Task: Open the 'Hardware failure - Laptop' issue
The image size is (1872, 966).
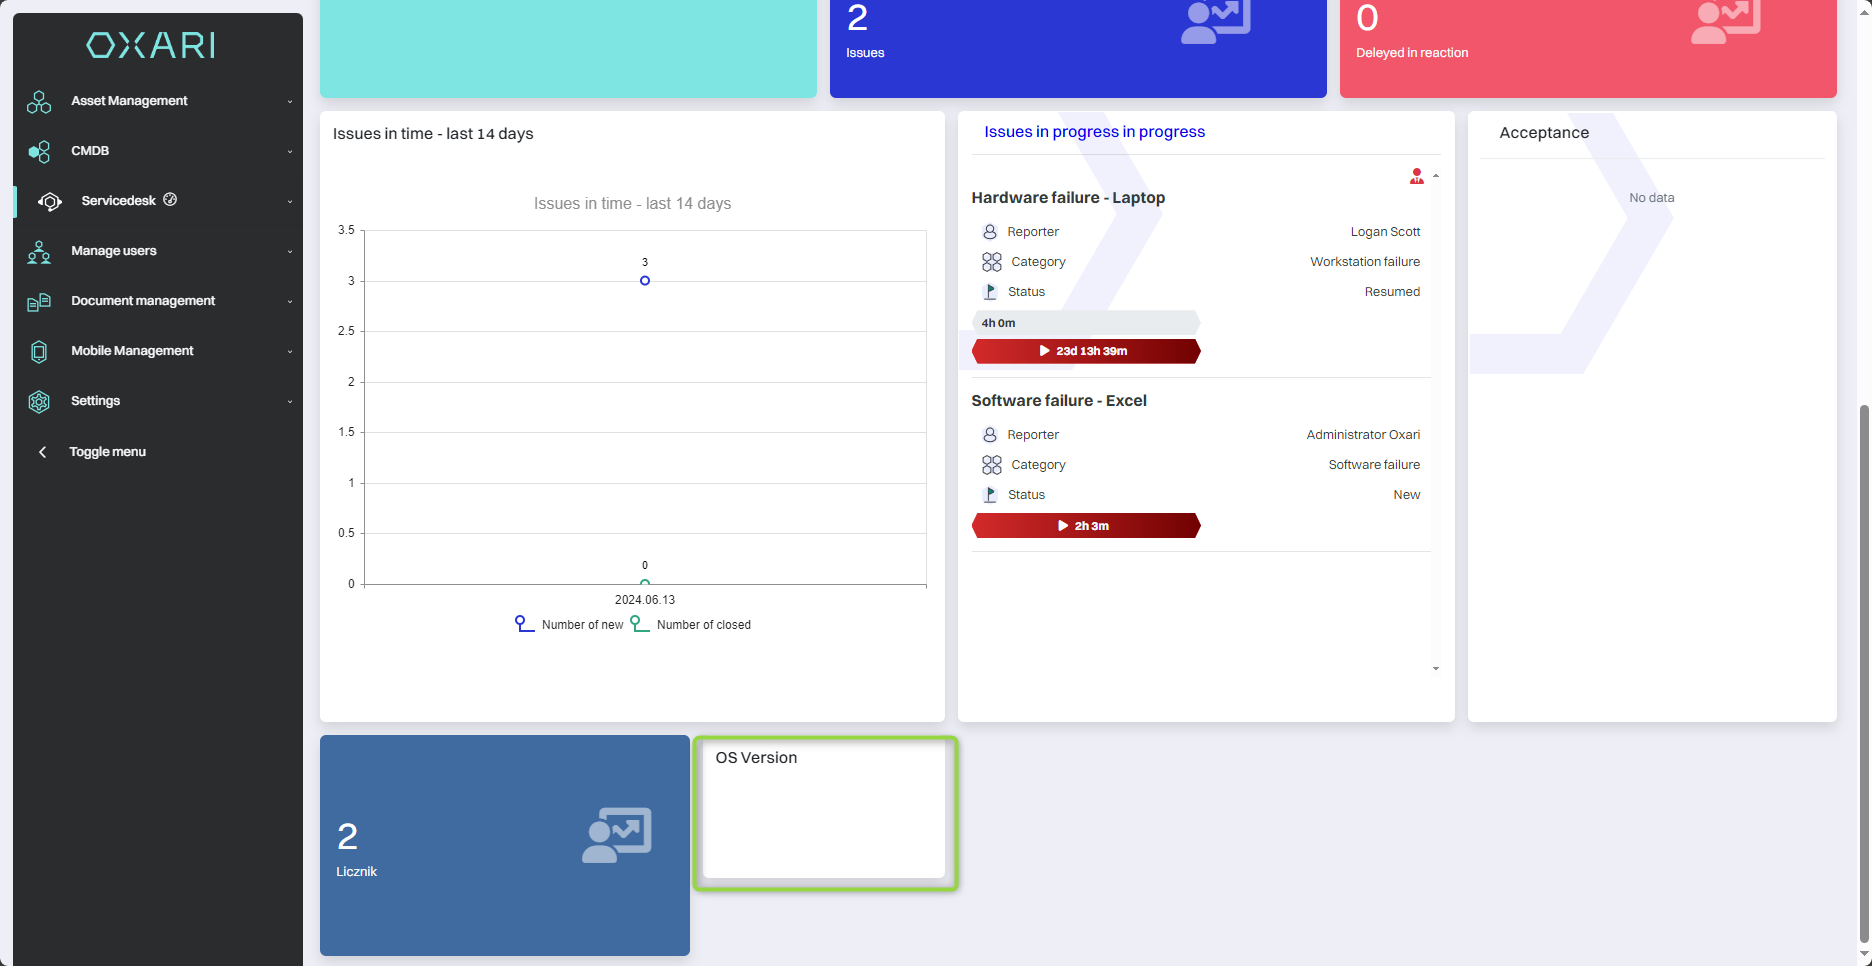Action: (x=1068, y=198)
